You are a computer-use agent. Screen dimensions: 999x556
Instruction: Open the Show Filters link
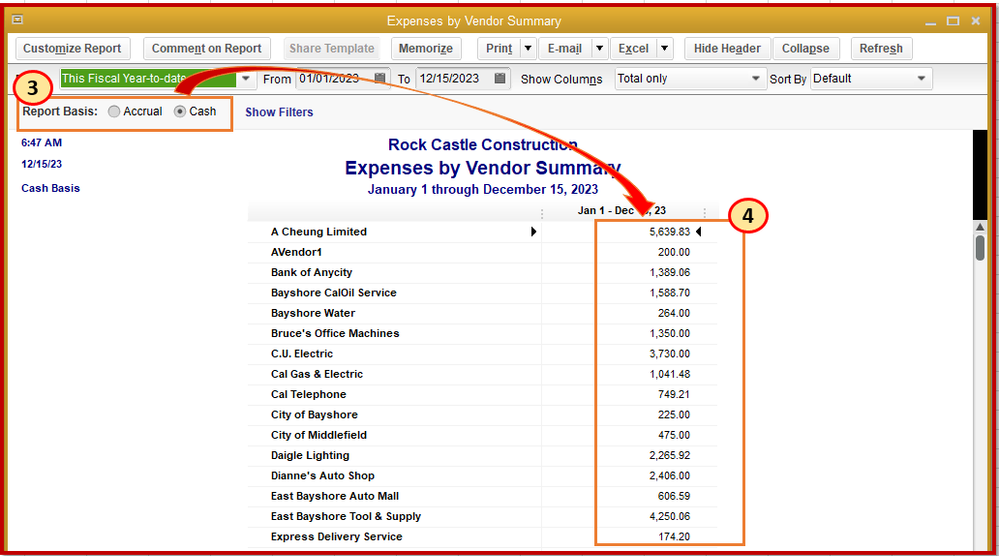click(279, 112)
